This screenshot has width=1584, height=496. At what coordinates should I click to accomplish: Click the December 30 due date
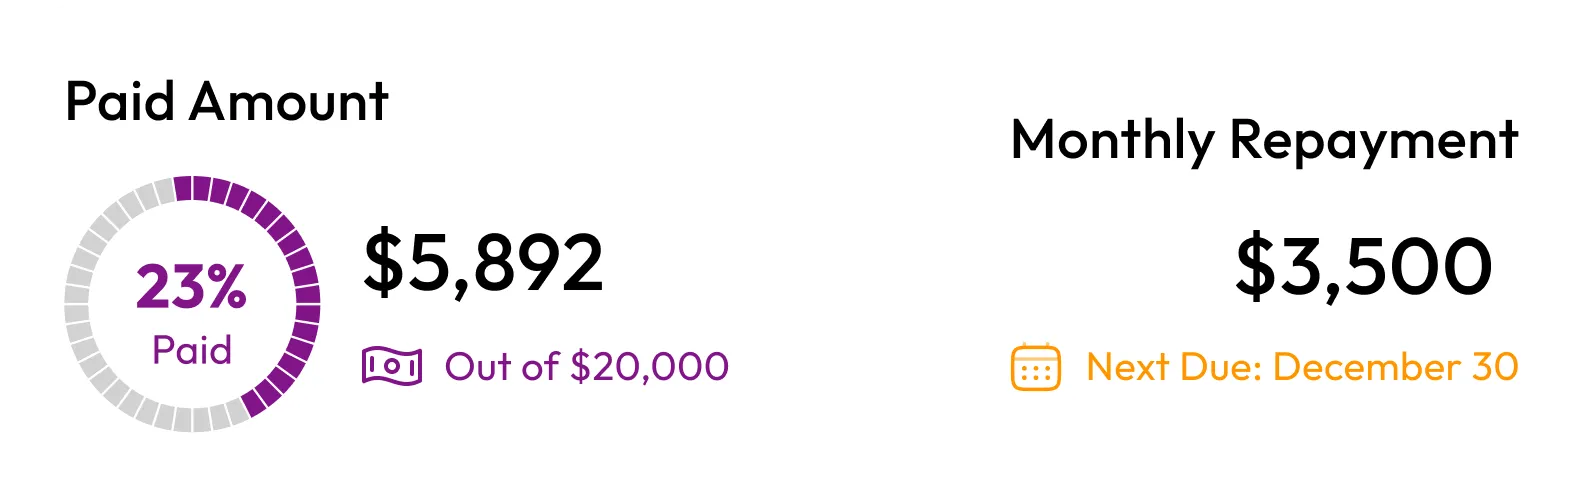click(x=1396, y=367)
